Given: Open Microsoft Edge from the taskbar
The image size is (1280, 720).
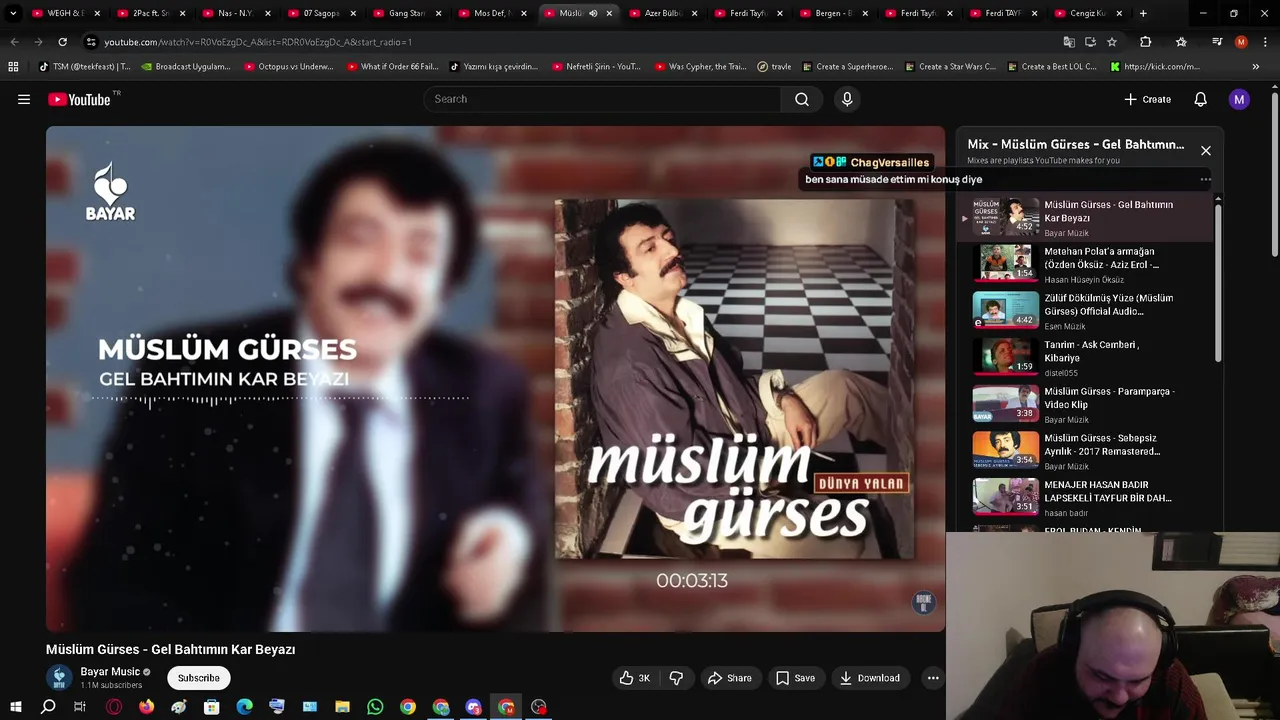Looking at the screenshot, I should (x=245, y=707).
